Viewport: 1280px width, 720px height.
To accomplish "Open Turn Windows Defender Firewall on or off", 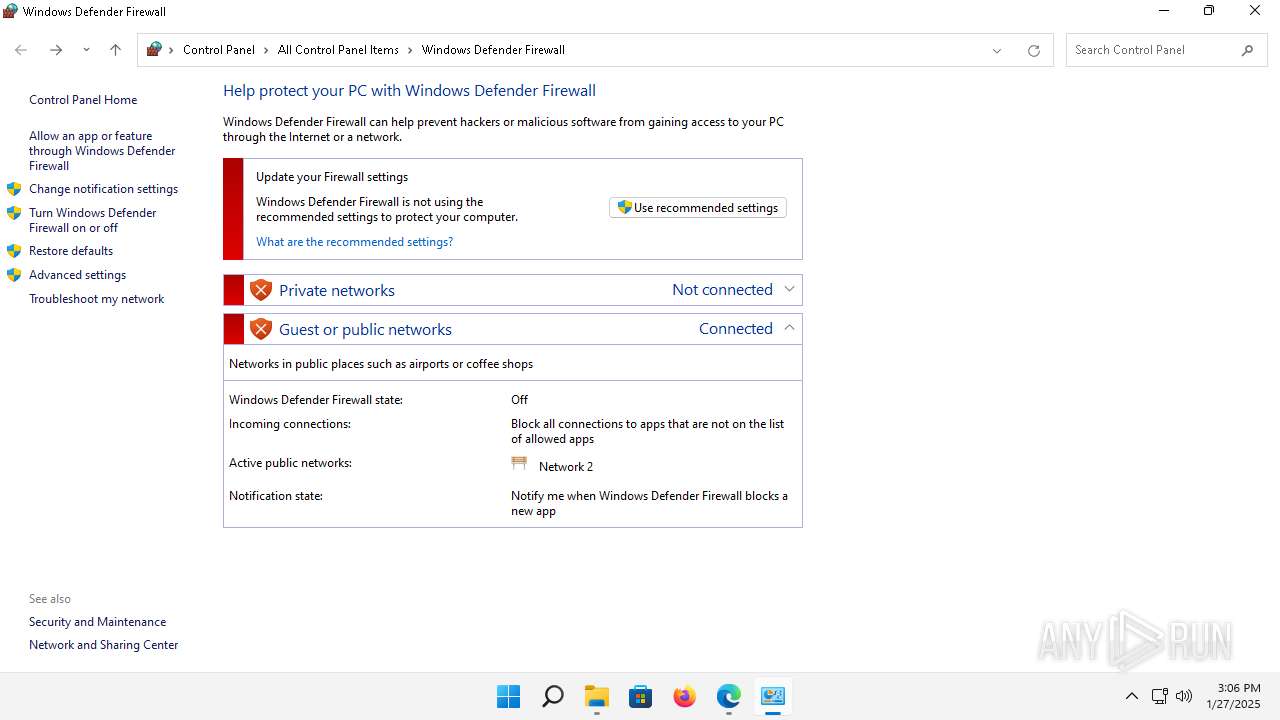I will pyautogui.click(x=93, y=220).
